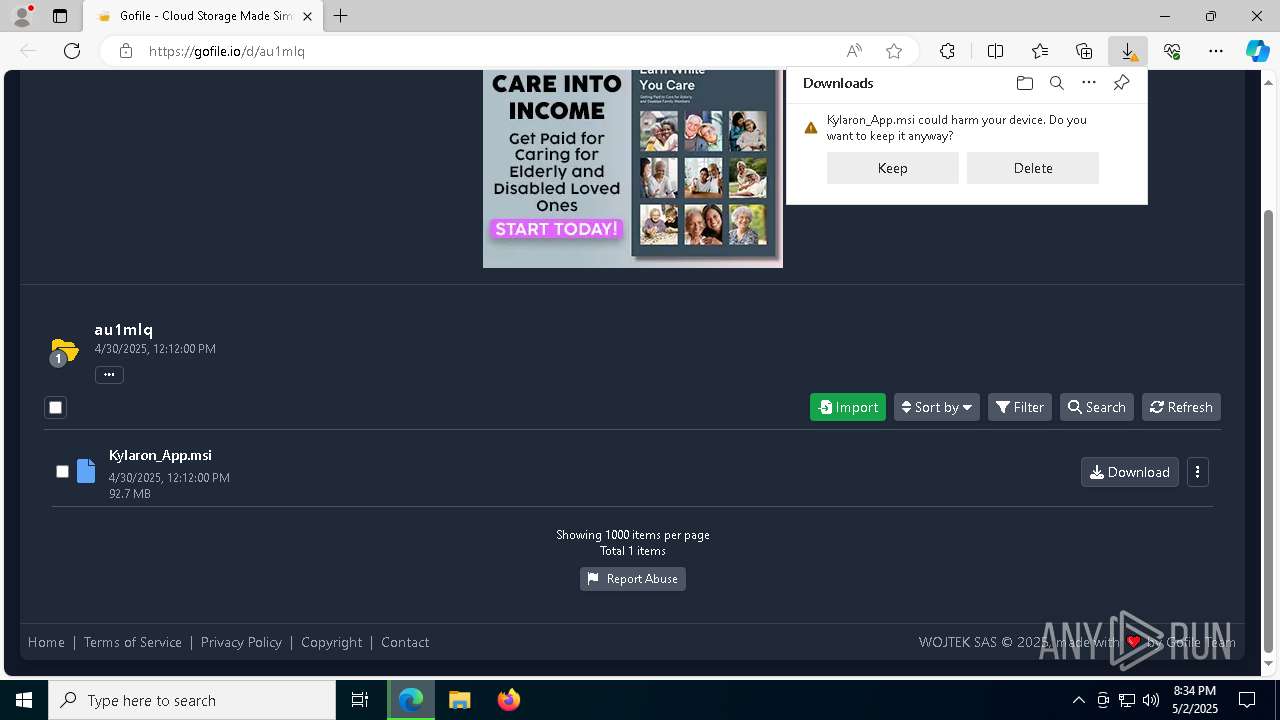Open the Copilot sidebar icon
The width and height of the screenshot is (1280, 720).
1257,51
